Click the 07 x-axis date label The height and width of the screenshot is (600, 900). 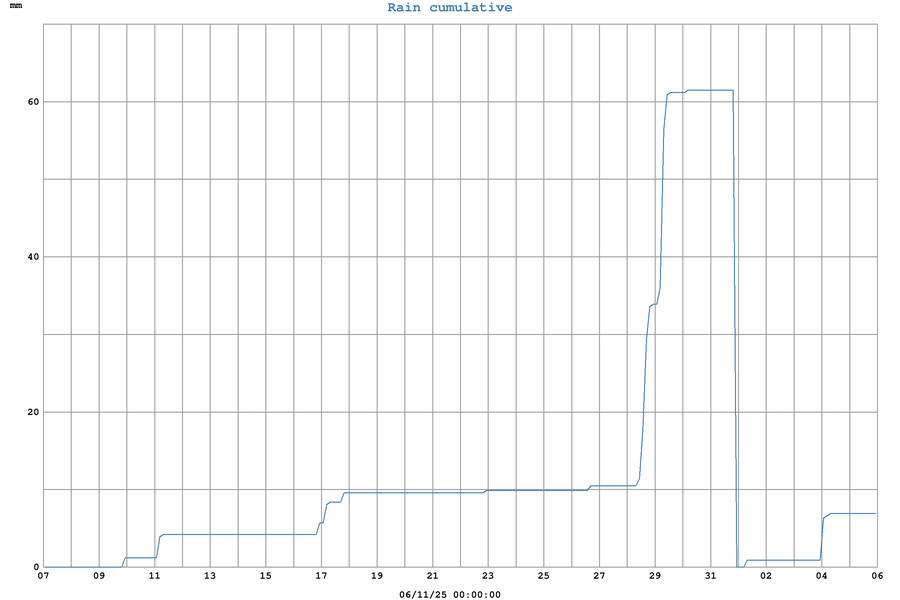click(x=43, y=577)
